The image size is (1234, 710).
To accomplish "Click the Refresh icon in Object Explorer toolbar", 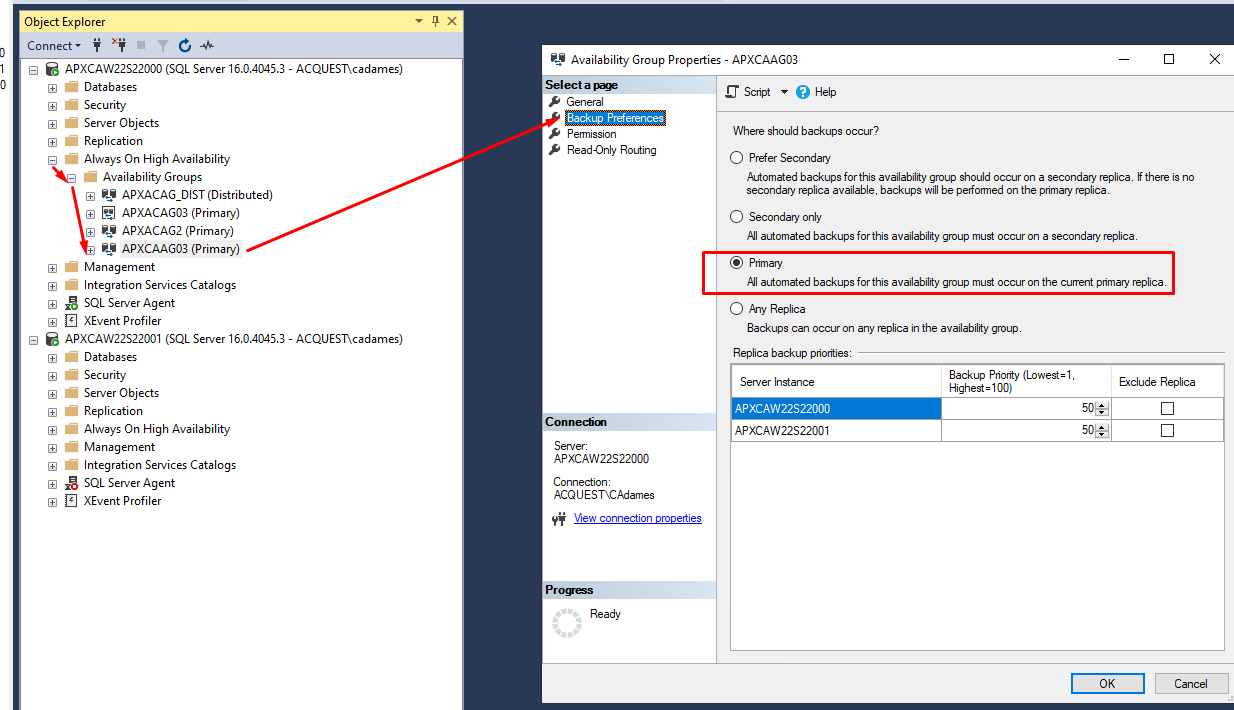I will (185, 45).
